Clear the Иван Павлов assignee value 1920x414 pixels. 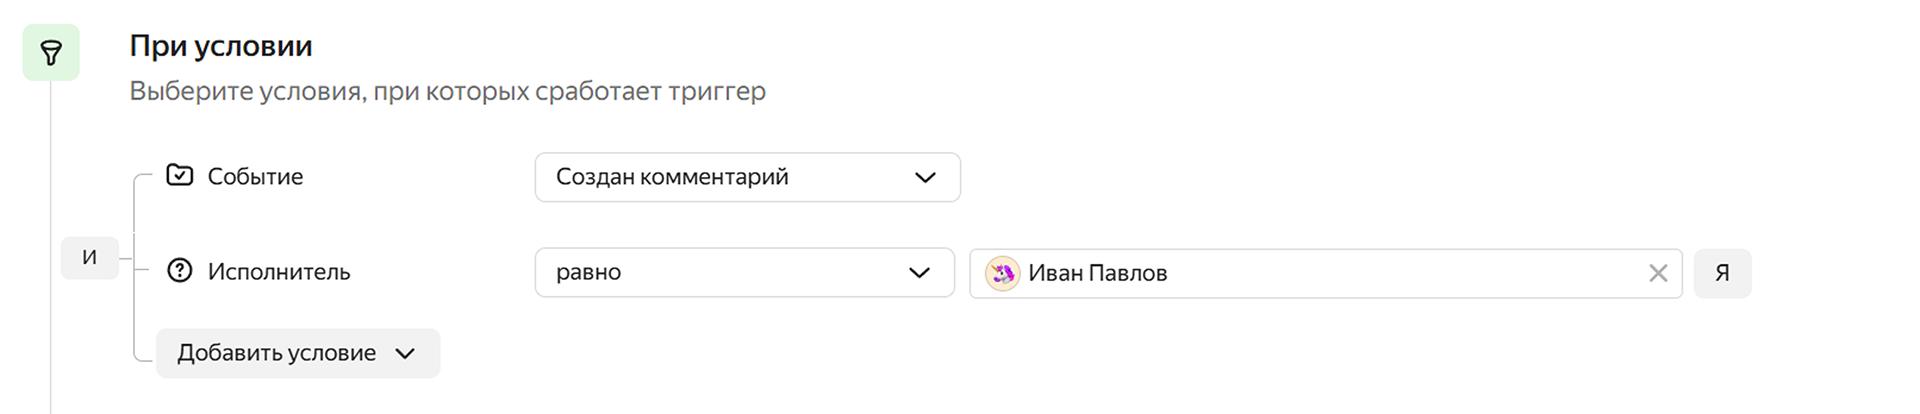point(1657,273)
